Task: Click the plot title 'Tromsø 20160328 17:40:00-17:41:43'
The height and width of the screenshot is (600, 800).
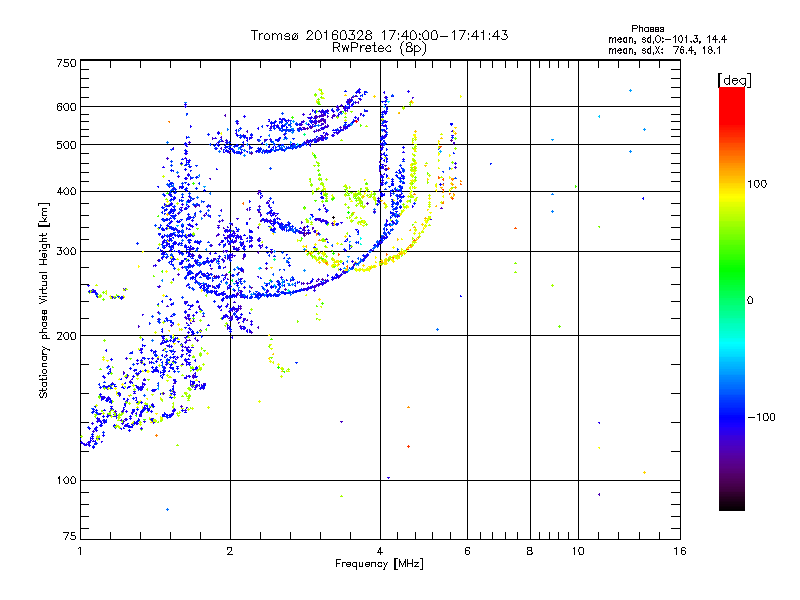Action: coord(379,36)
